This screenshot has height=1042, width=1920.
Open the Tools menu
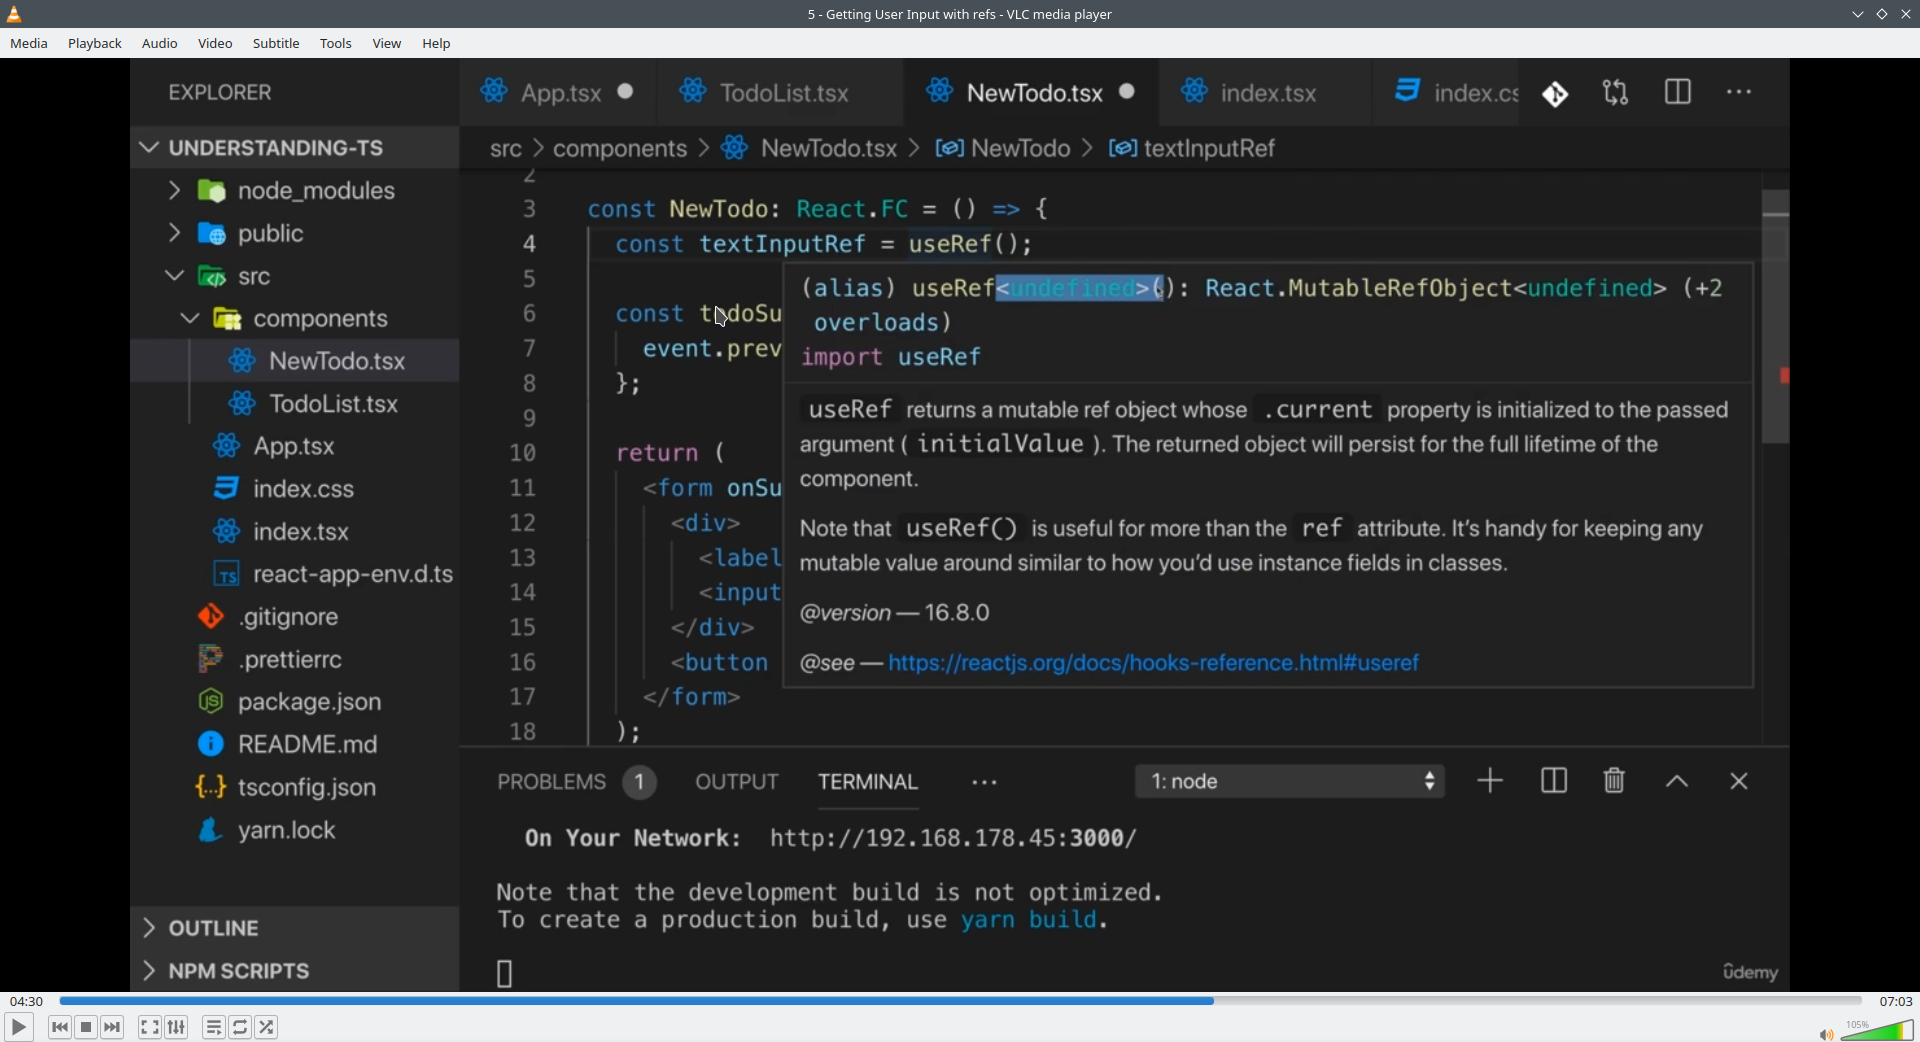[x=336, y=44]
